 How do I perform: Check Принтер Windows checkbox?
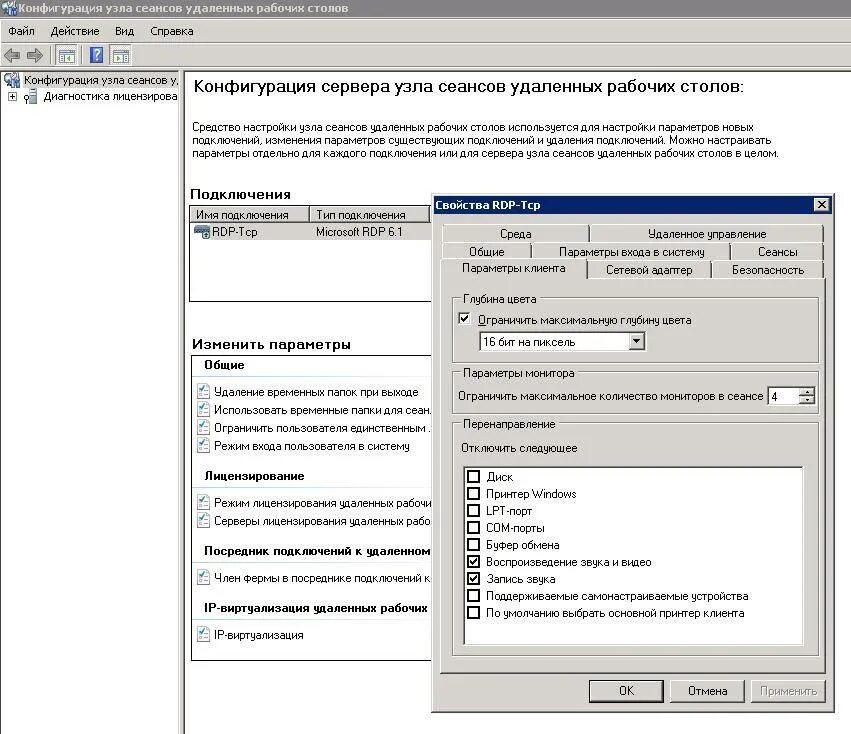(x=473, y=493)
